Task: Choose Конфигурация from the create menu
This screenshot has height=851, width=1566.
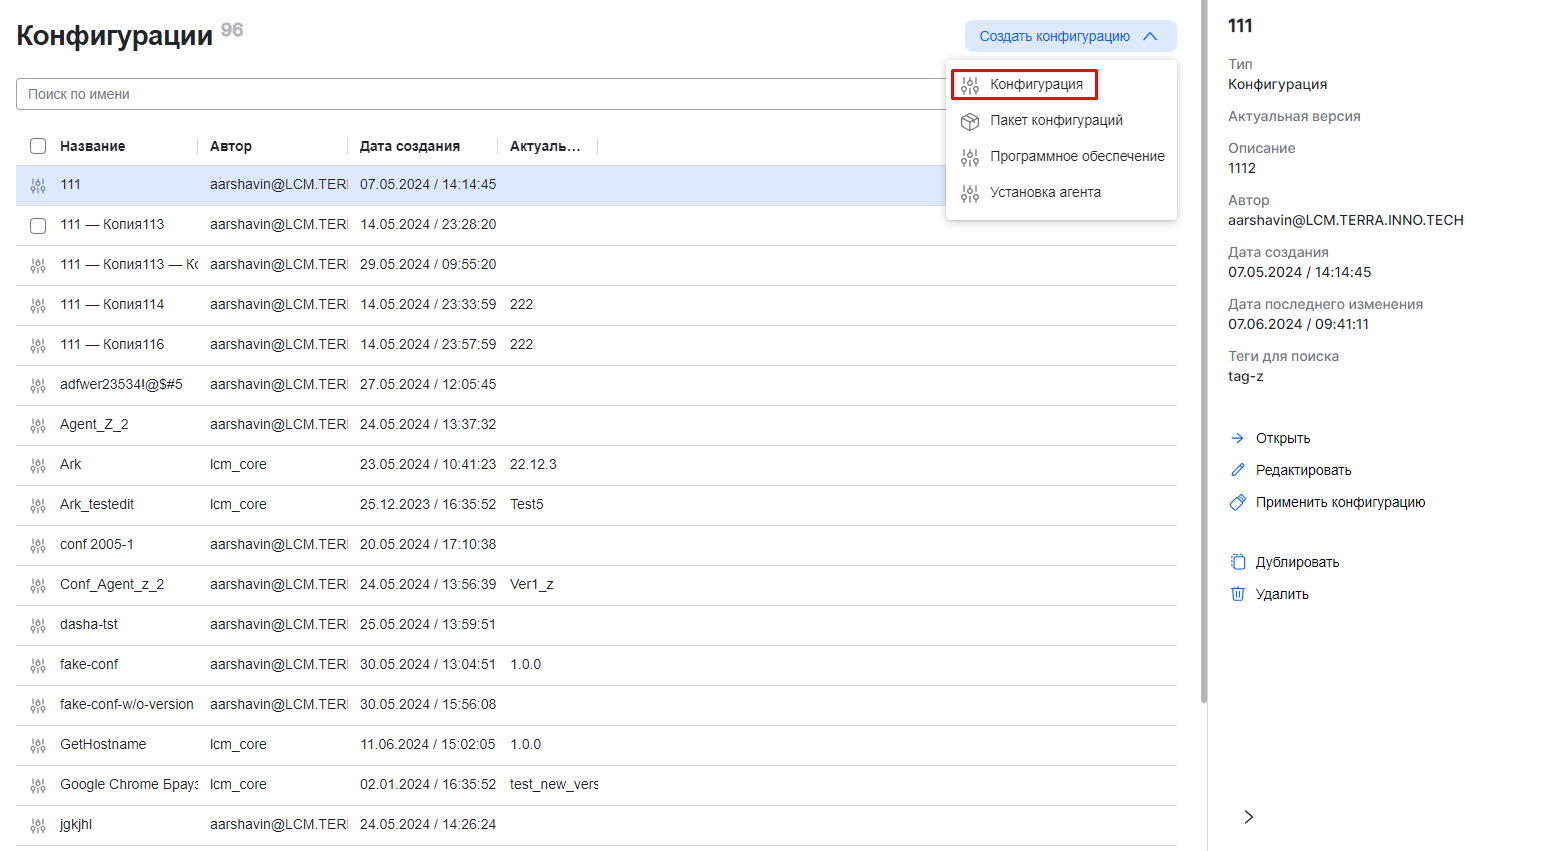Action: click(x=1035, y=85)
